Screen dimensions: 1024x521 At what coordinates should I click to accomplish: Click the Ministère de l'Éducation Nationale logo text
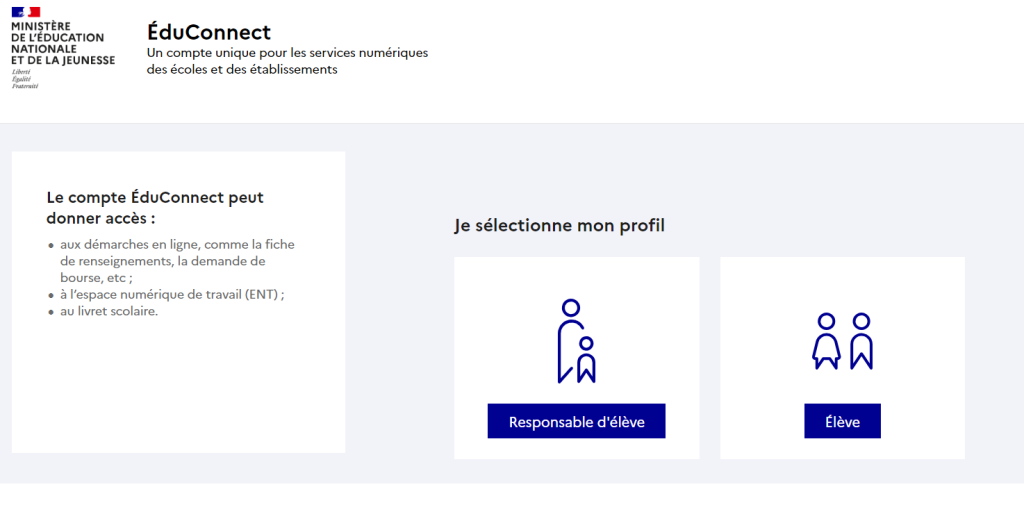click(63, 43)
